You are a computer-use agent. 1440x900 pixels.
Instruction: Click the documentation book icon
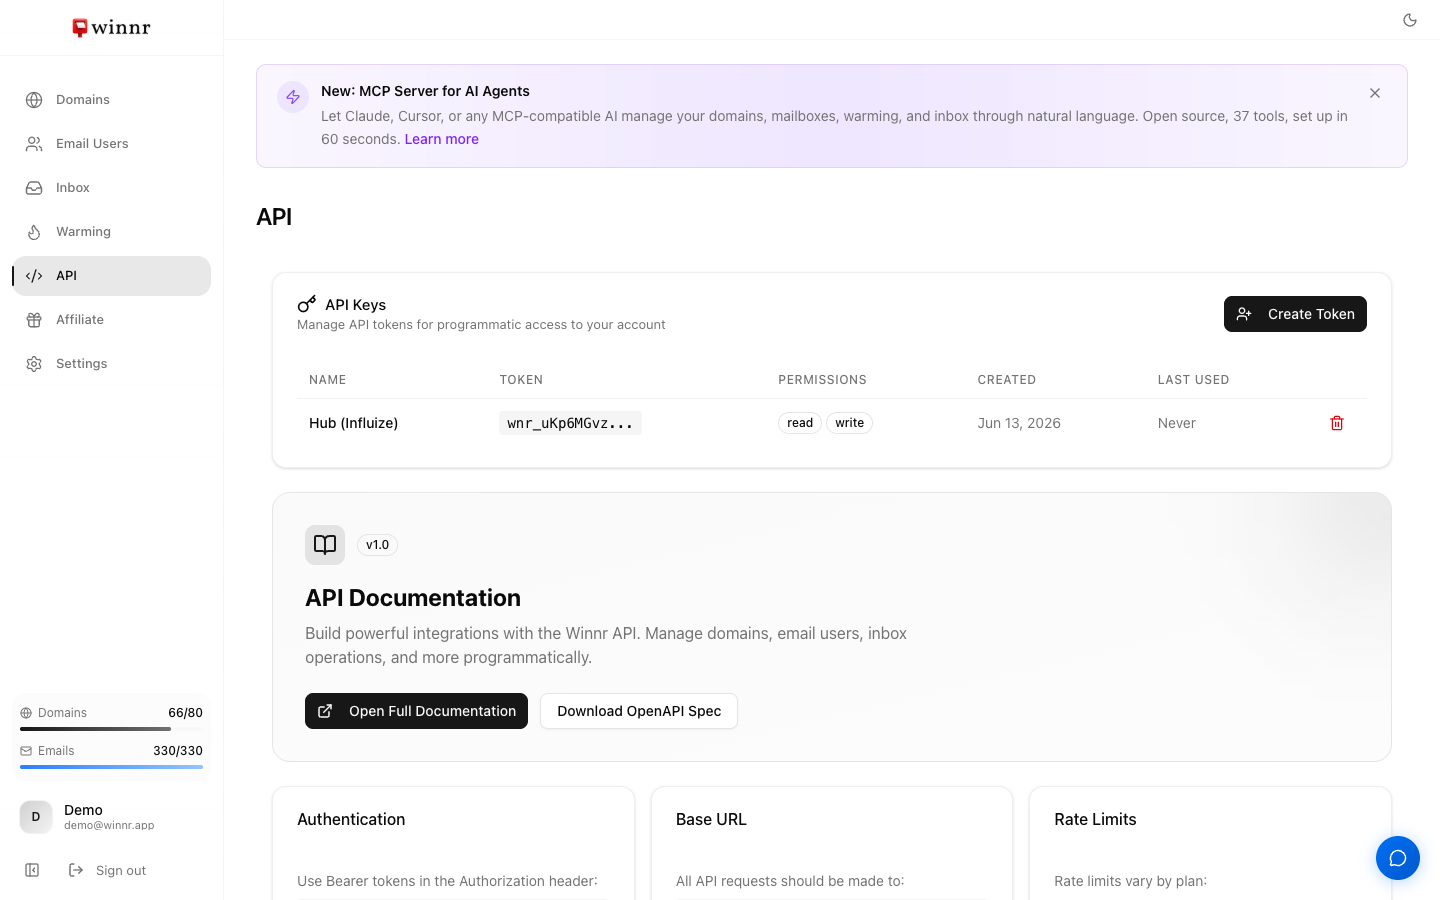click(325, 545)
